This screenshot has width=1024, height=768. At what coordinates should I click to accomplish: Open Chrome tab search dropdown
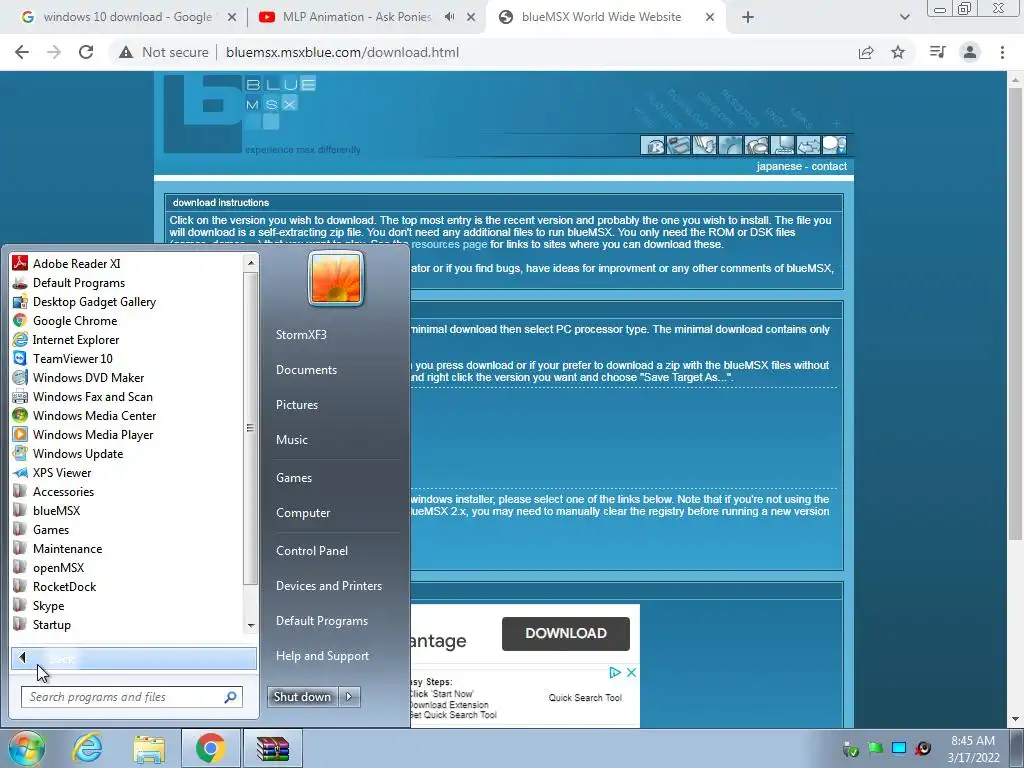click(x=904, y=17)
